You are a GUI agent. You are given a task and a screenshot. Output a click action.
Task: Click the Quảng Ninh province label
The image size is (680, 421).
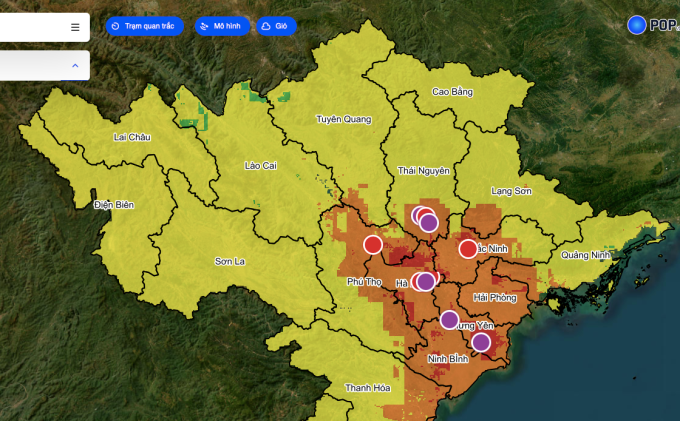pos(585,255)
